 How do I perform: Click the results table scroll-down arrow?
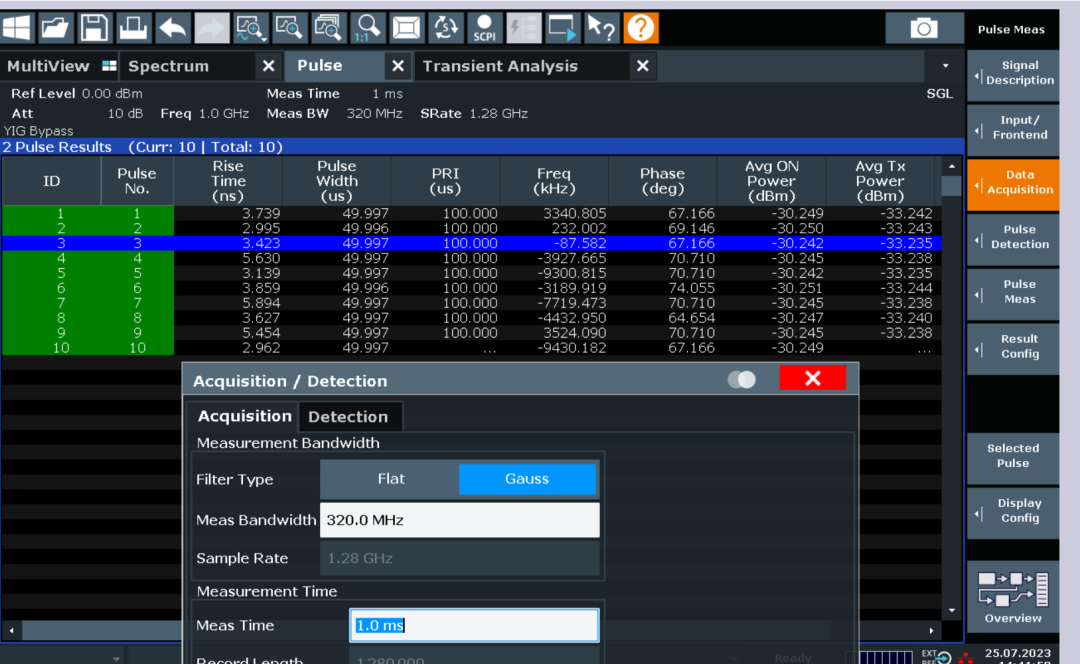pos(952,610)
